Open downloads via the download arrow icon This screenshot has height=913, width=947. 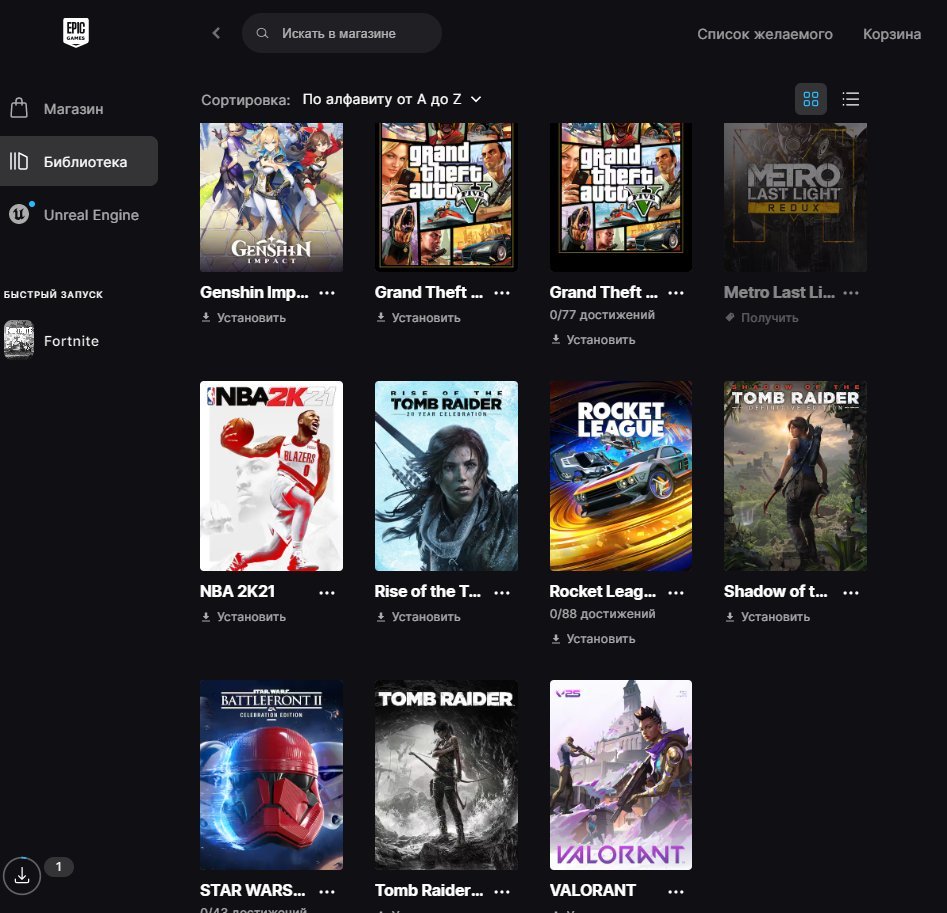tap(22, 875)
